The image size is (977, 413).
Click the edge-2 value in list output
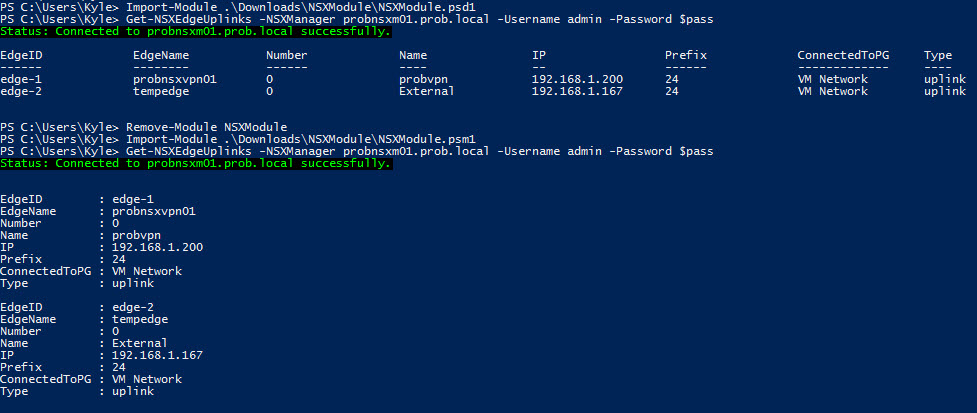[133, 307]
